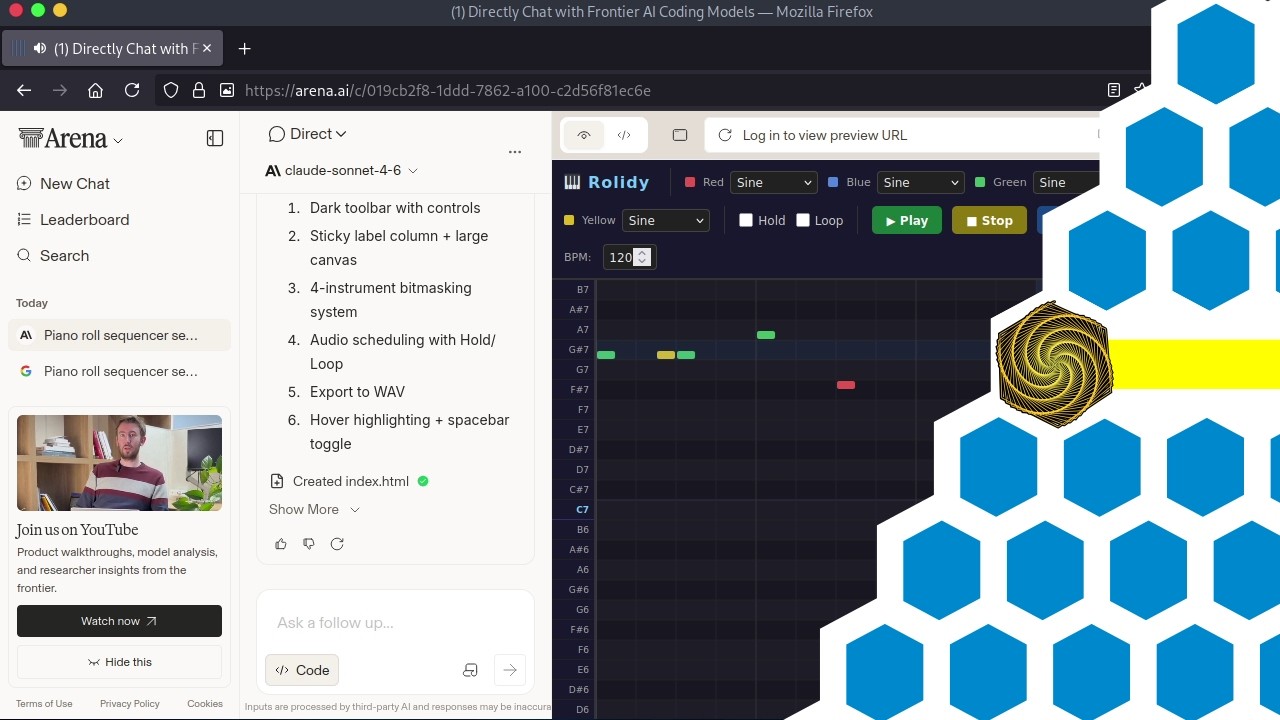Open the Terms of Use link
The height and width of the screenshot is (720, 1280).
pos(44,704)
